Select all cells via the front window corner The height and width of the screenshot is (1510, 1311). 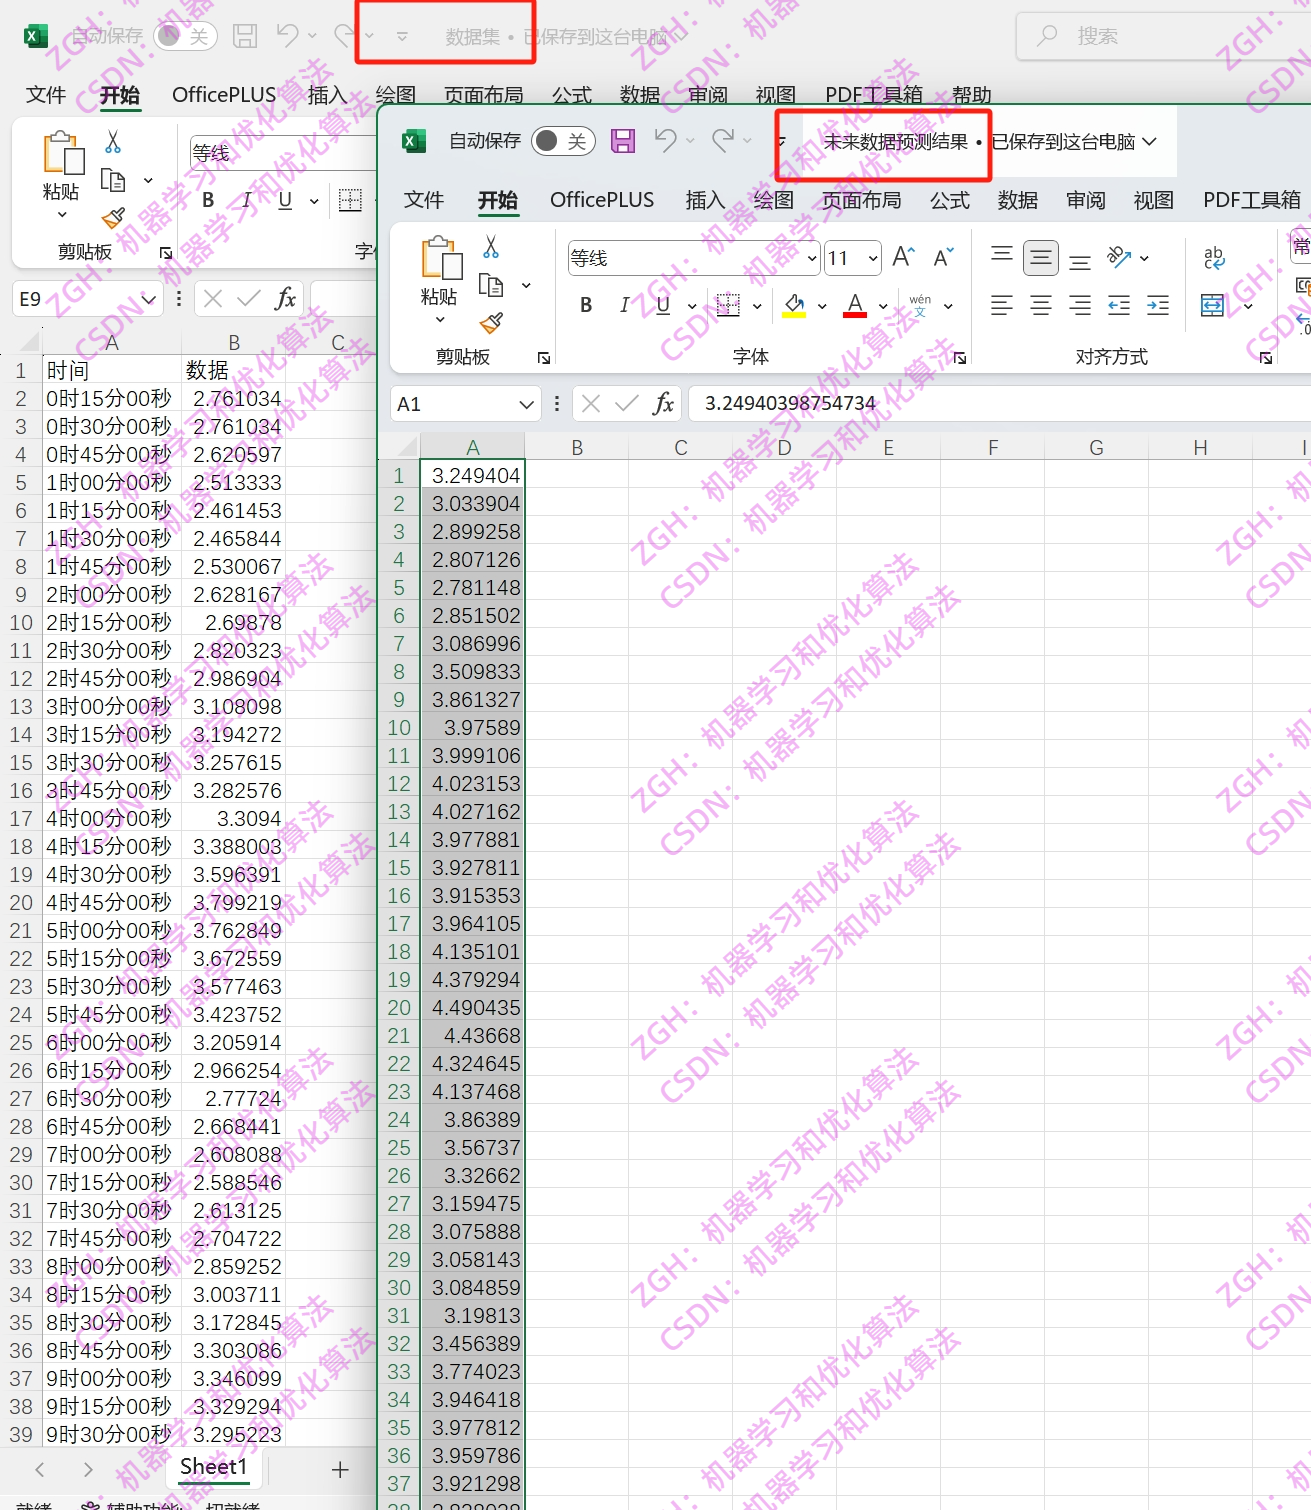400,446
